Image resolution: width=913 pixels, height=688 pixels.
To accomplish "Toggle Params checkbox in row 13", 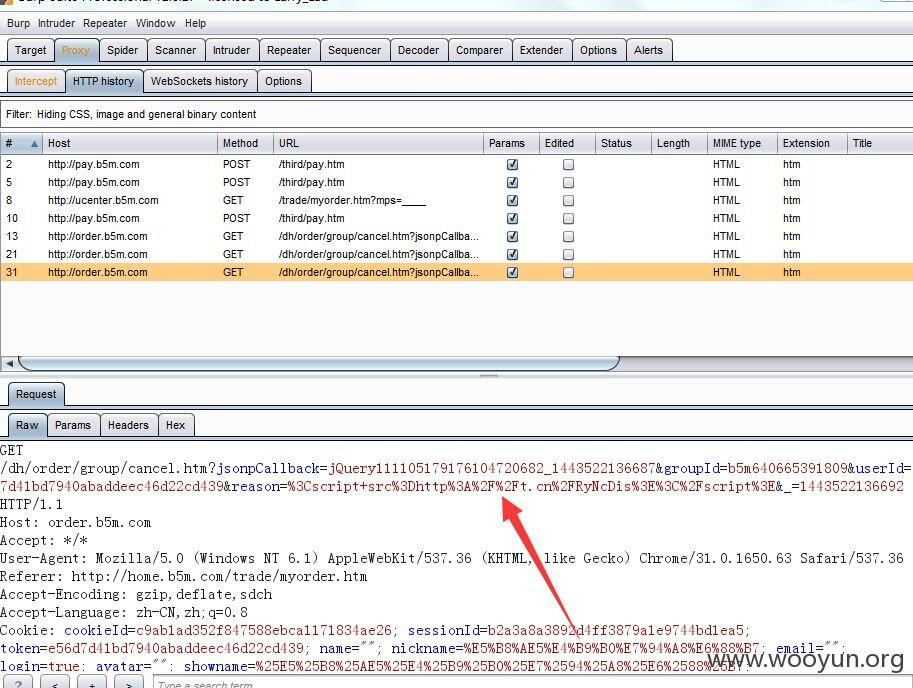I will click(x=512, y=237).
